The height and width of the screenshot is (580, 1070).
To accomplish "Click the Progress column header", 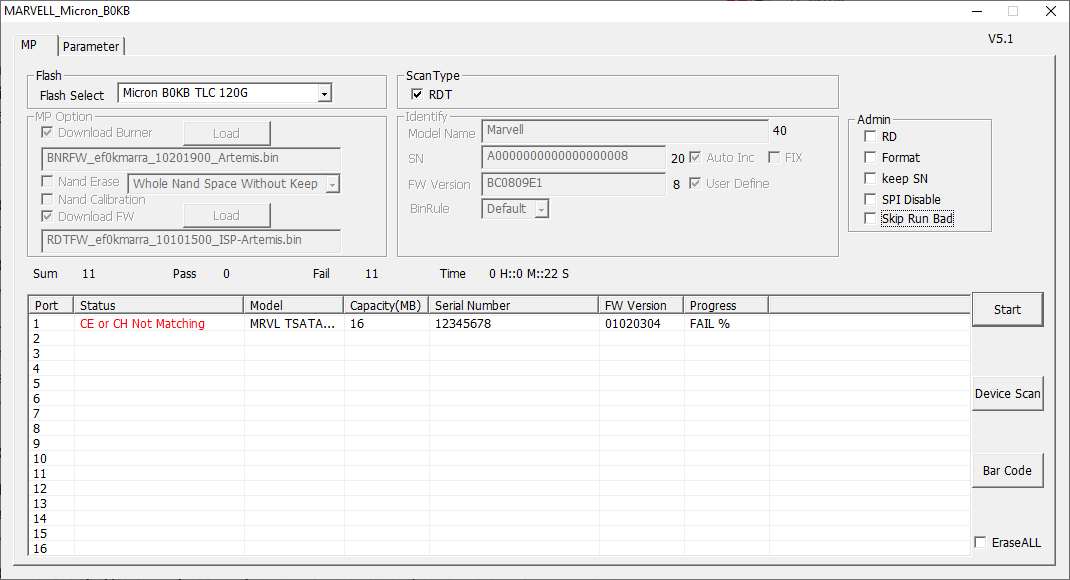I will (x=726, y=306).
